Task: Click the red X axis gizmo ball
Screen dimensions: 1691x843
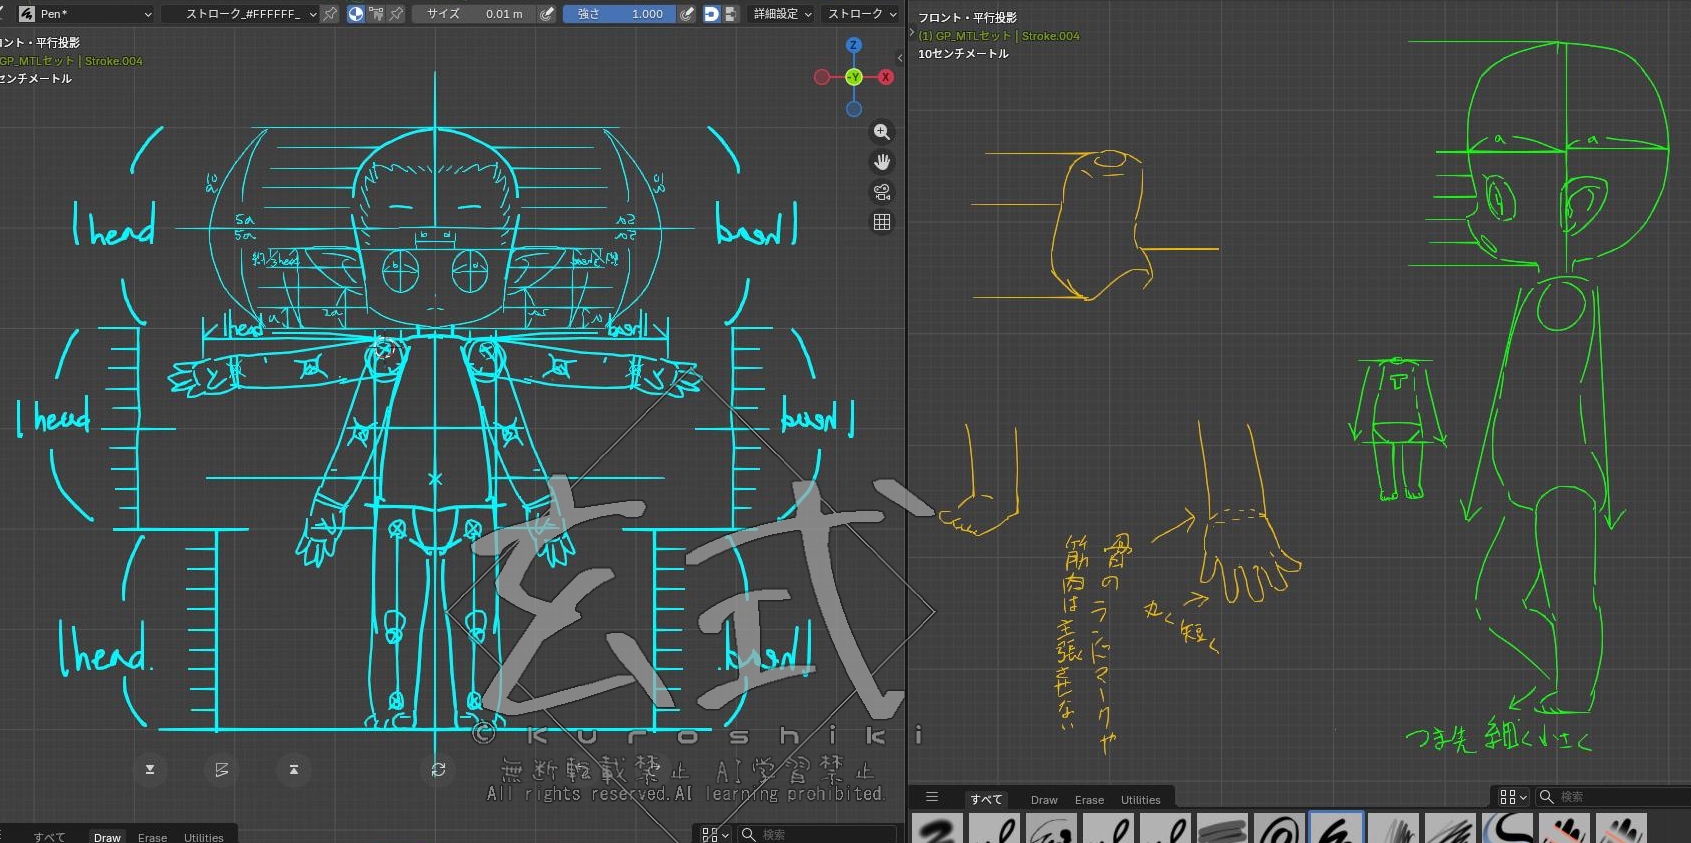Action: 886,77
